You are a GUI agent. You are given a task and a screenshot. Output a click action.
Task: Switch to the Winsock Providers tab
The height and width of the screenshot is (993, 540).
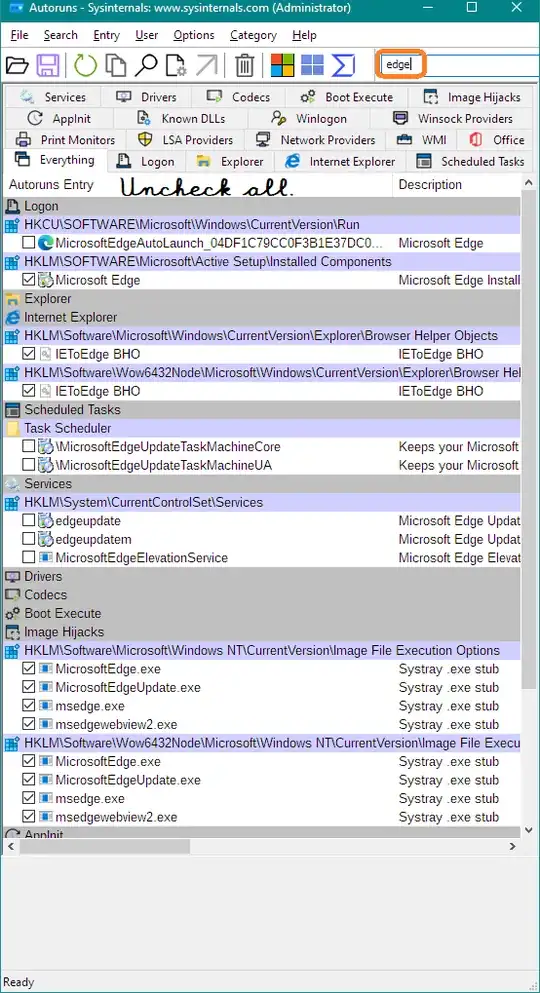tap(453, 118)
